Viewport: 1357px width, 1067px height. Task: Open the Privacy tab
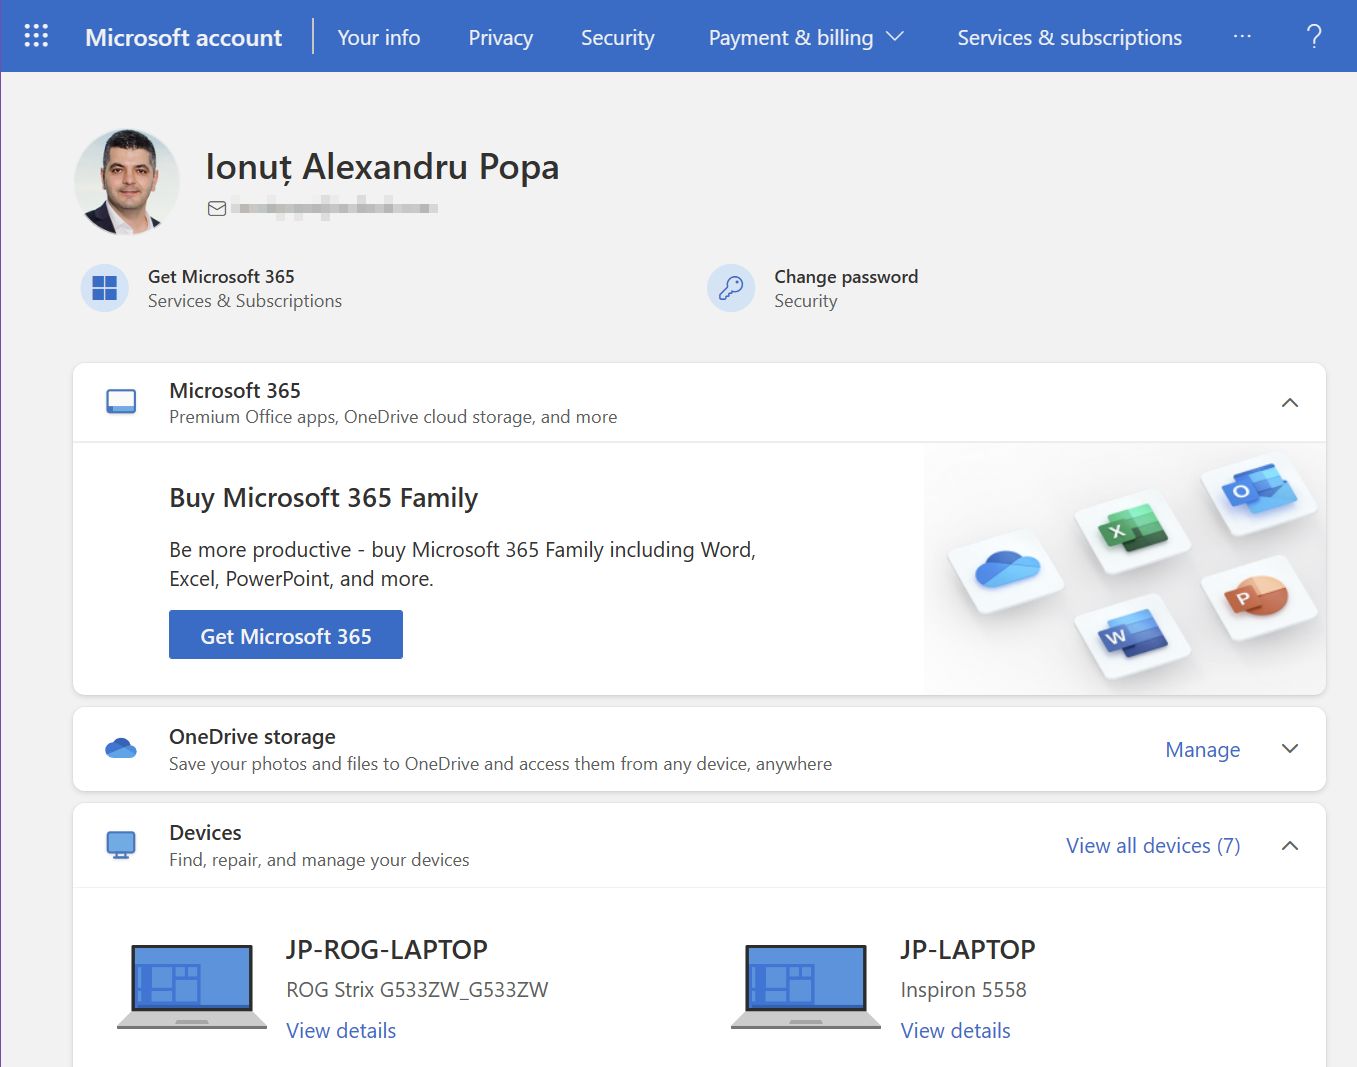tap(501, 37)
